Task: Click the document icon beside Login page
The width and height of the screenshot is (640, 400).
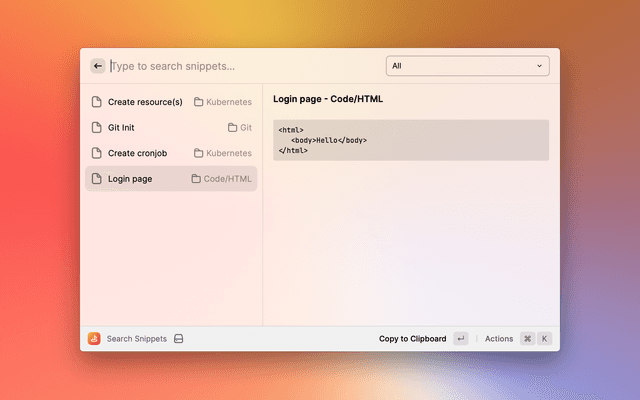Action: click(97, 179)
